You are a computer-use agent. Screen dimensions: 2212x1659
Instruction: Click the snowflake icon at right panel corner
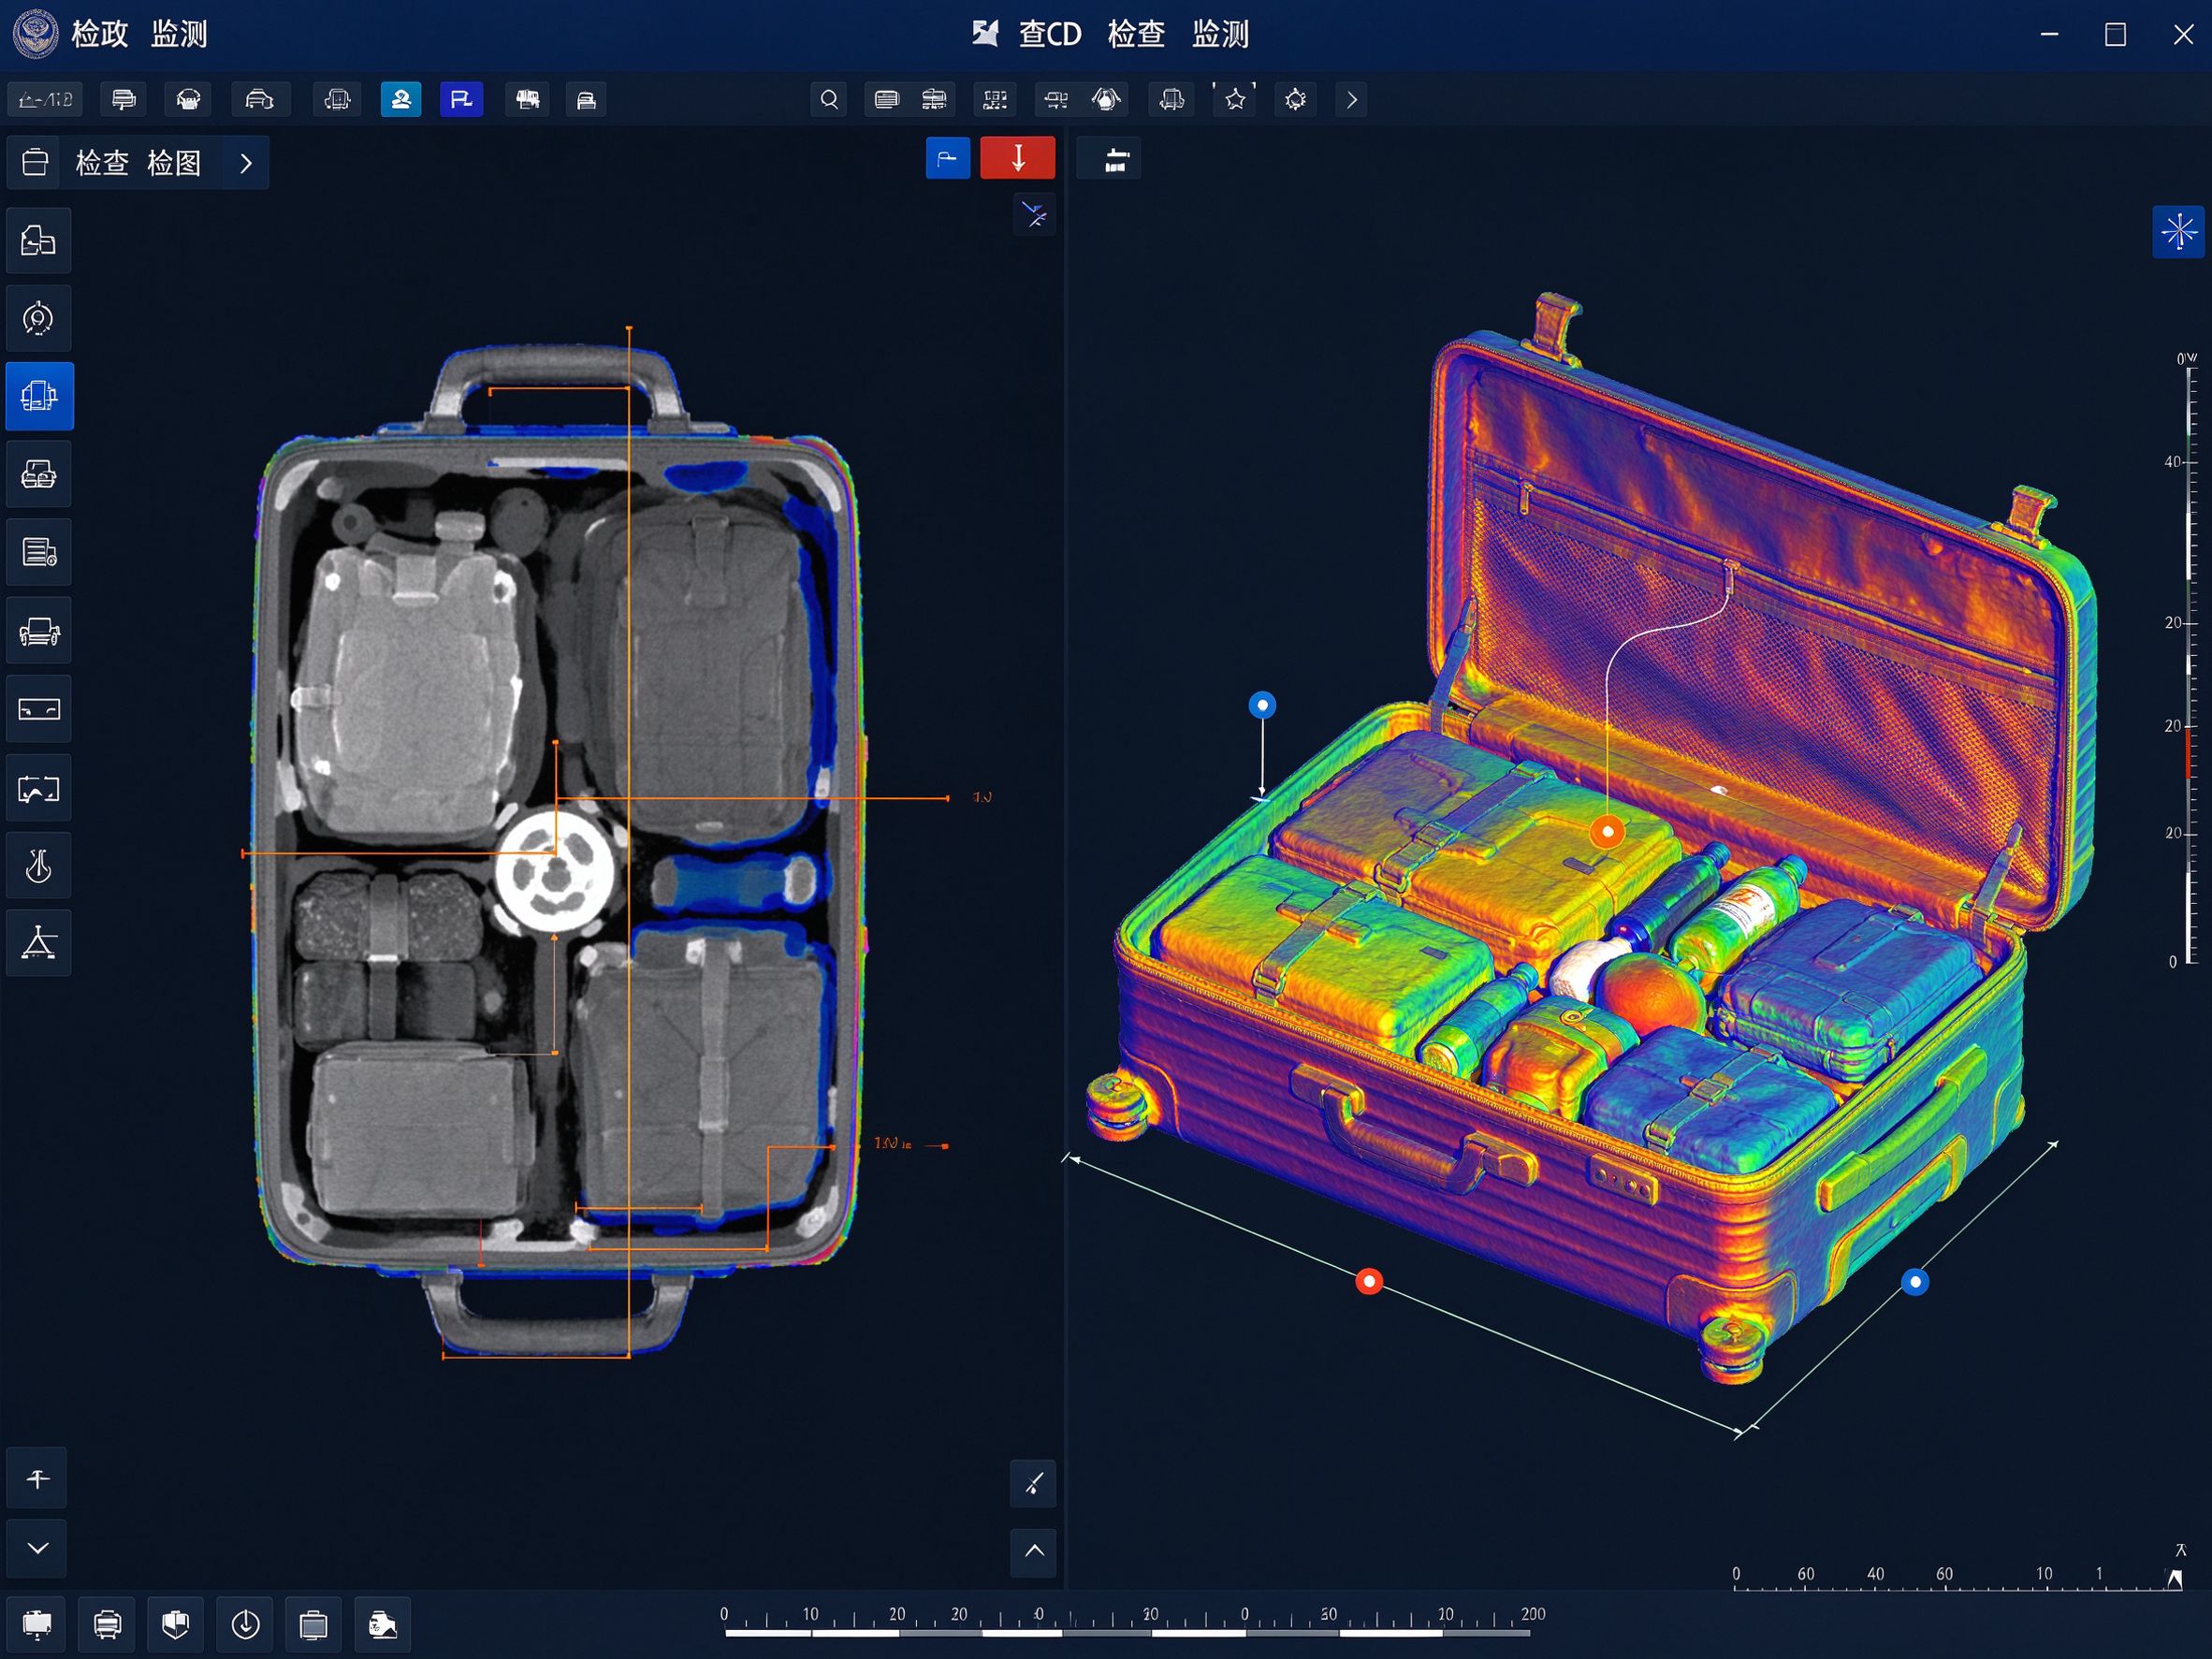click(x=2178, y=232)
